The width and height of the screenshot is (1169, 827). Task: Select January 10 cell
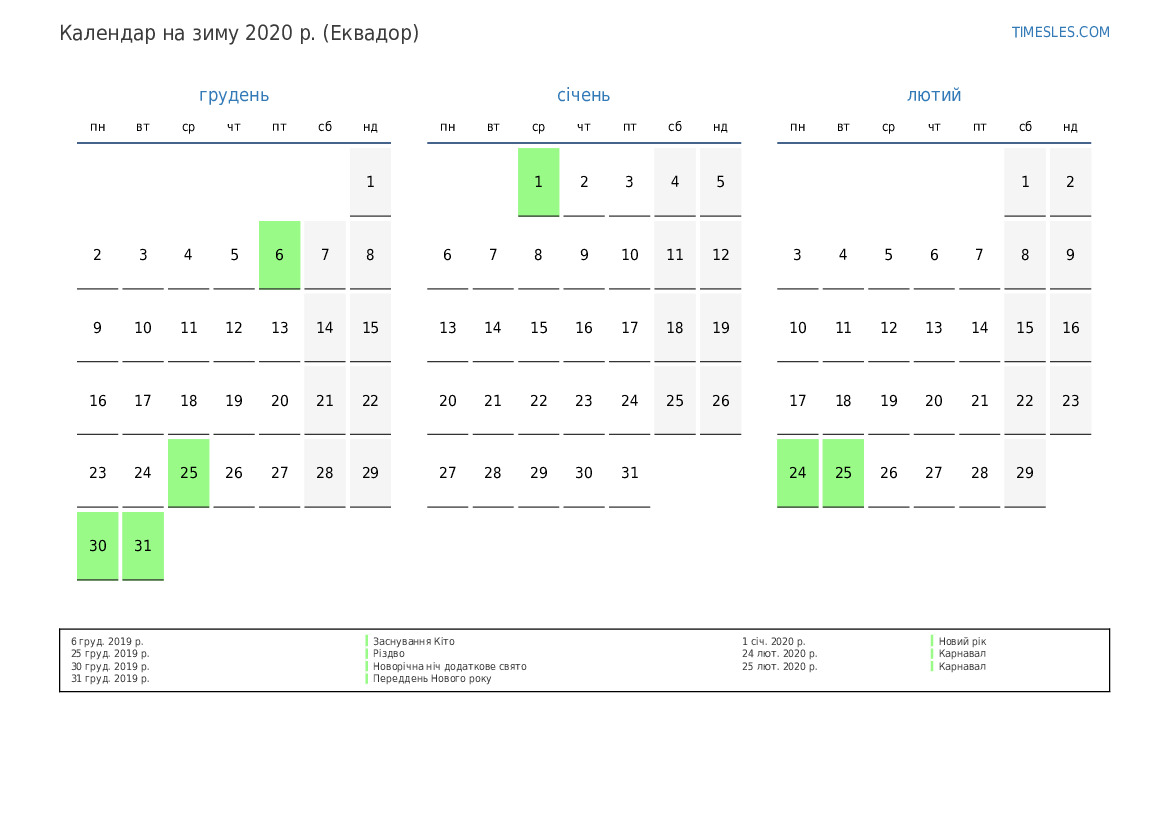click(629, 255)
